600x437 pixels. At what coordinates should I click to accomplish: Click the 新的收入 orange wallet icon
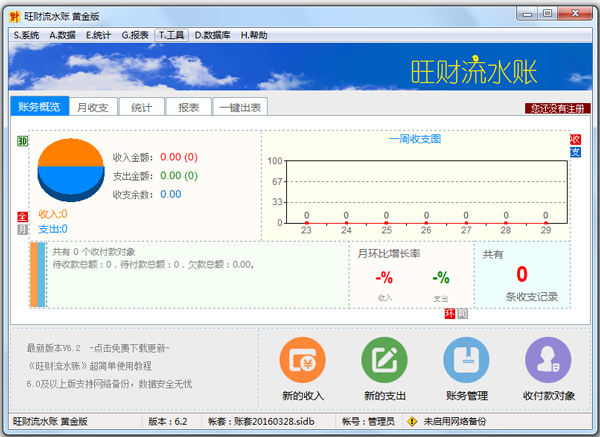coord(303,360)
